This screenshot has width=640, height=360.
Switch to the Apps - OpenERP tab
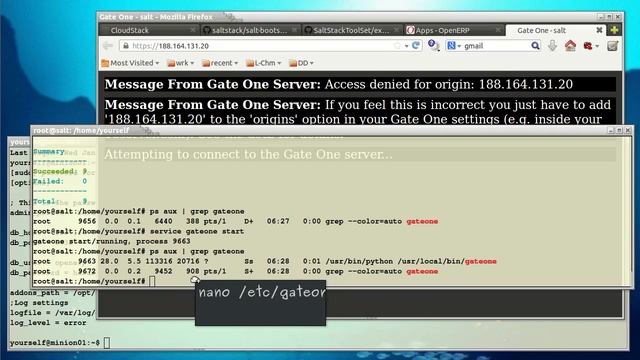click(x=454, y=30)
